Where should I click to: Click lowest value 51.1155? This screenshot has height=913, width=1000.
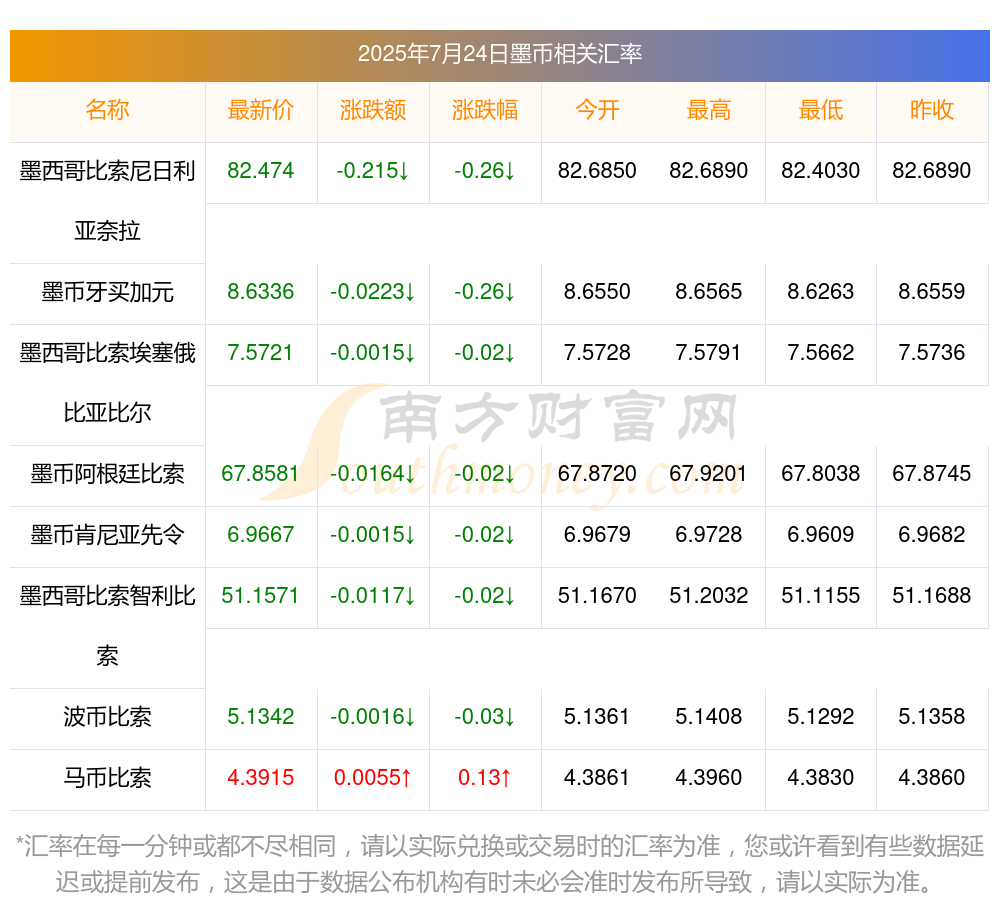pos(821,595)
